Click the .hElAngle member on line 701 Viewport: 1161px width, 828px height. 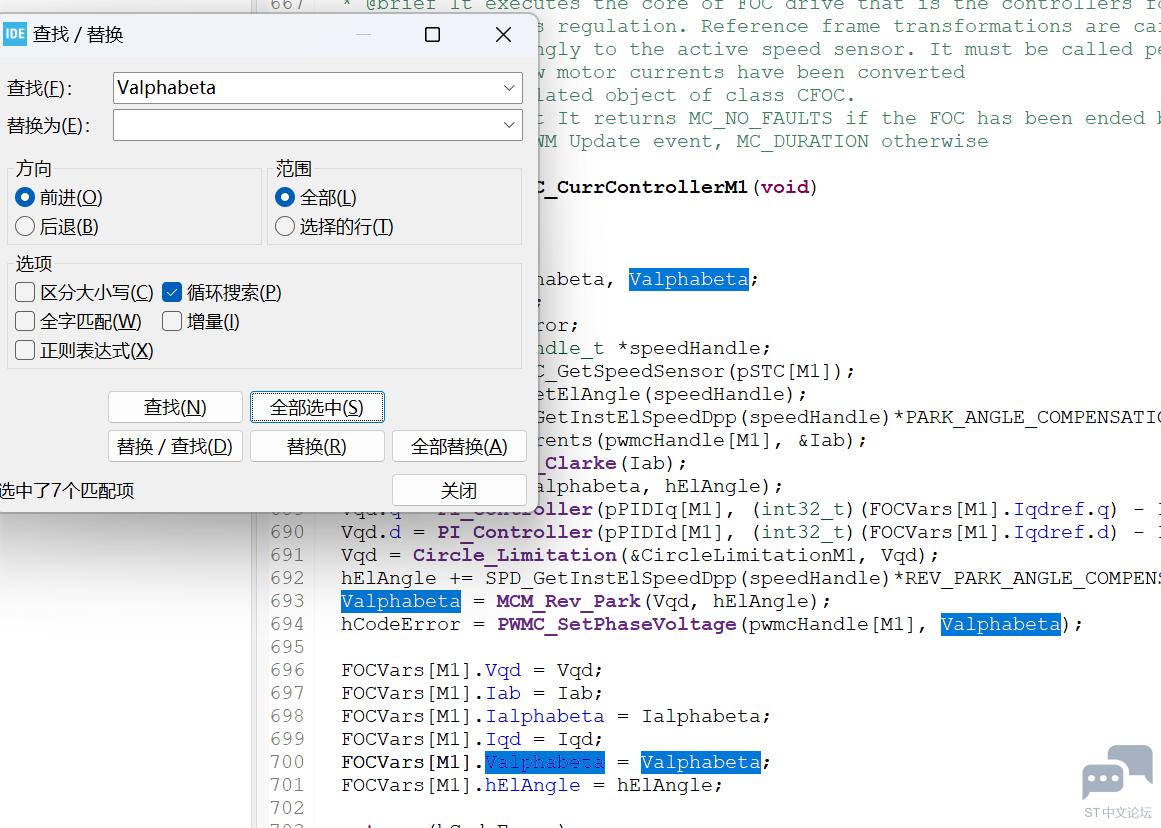[x=532, y=785]
